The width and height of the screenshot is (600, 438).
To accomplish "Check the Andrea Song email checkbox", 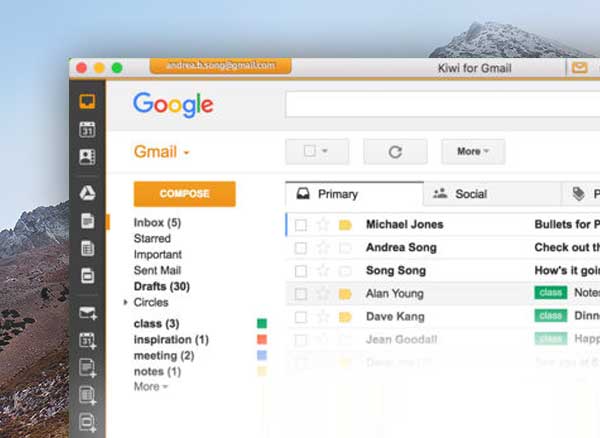I will pyautogui.click(x=301, y=248).
